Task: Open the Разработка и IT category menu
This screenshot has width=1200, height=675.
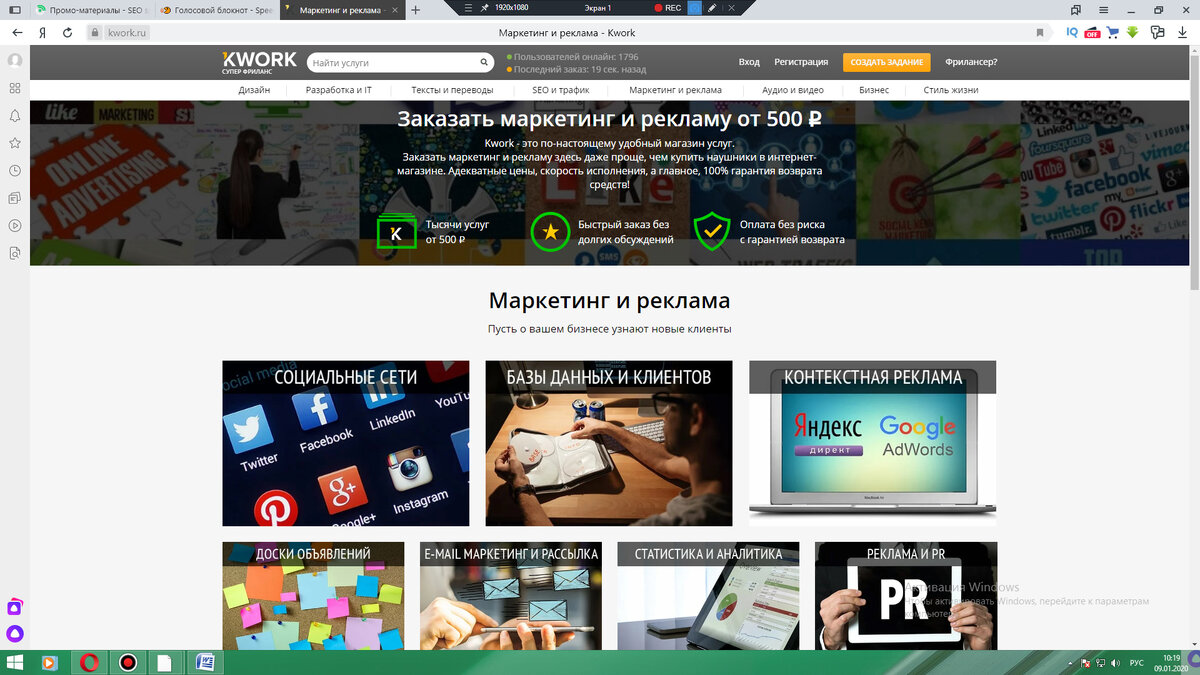Action: pos(339,90)
